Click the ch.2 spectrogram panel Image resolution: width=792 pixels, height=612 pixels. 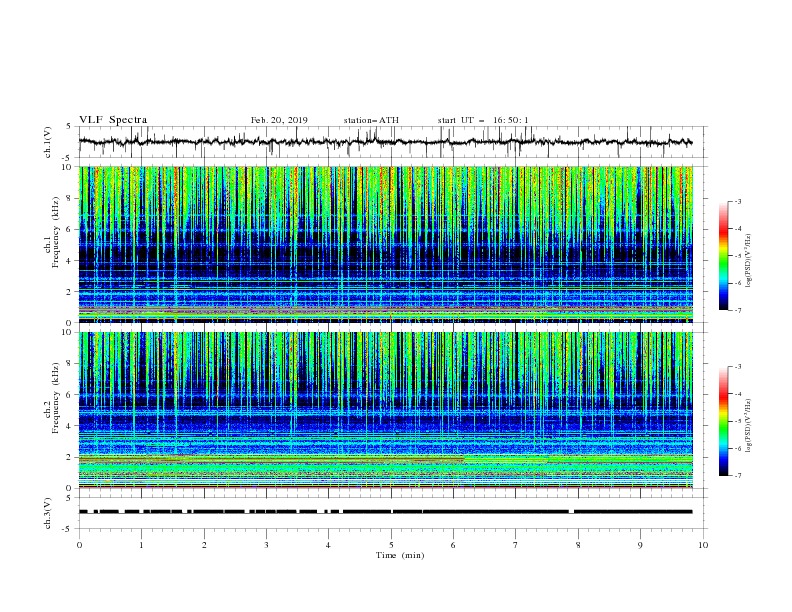point(386,410)
